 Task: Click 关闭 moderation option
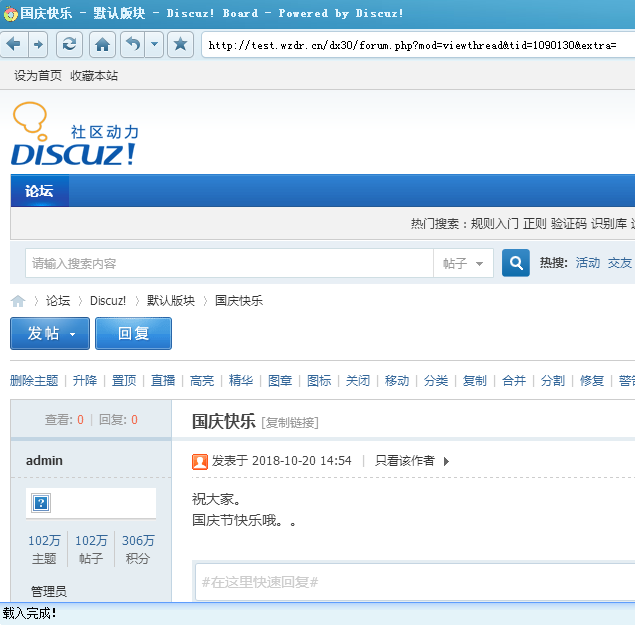pyautogui.click(x=358, y=381)
